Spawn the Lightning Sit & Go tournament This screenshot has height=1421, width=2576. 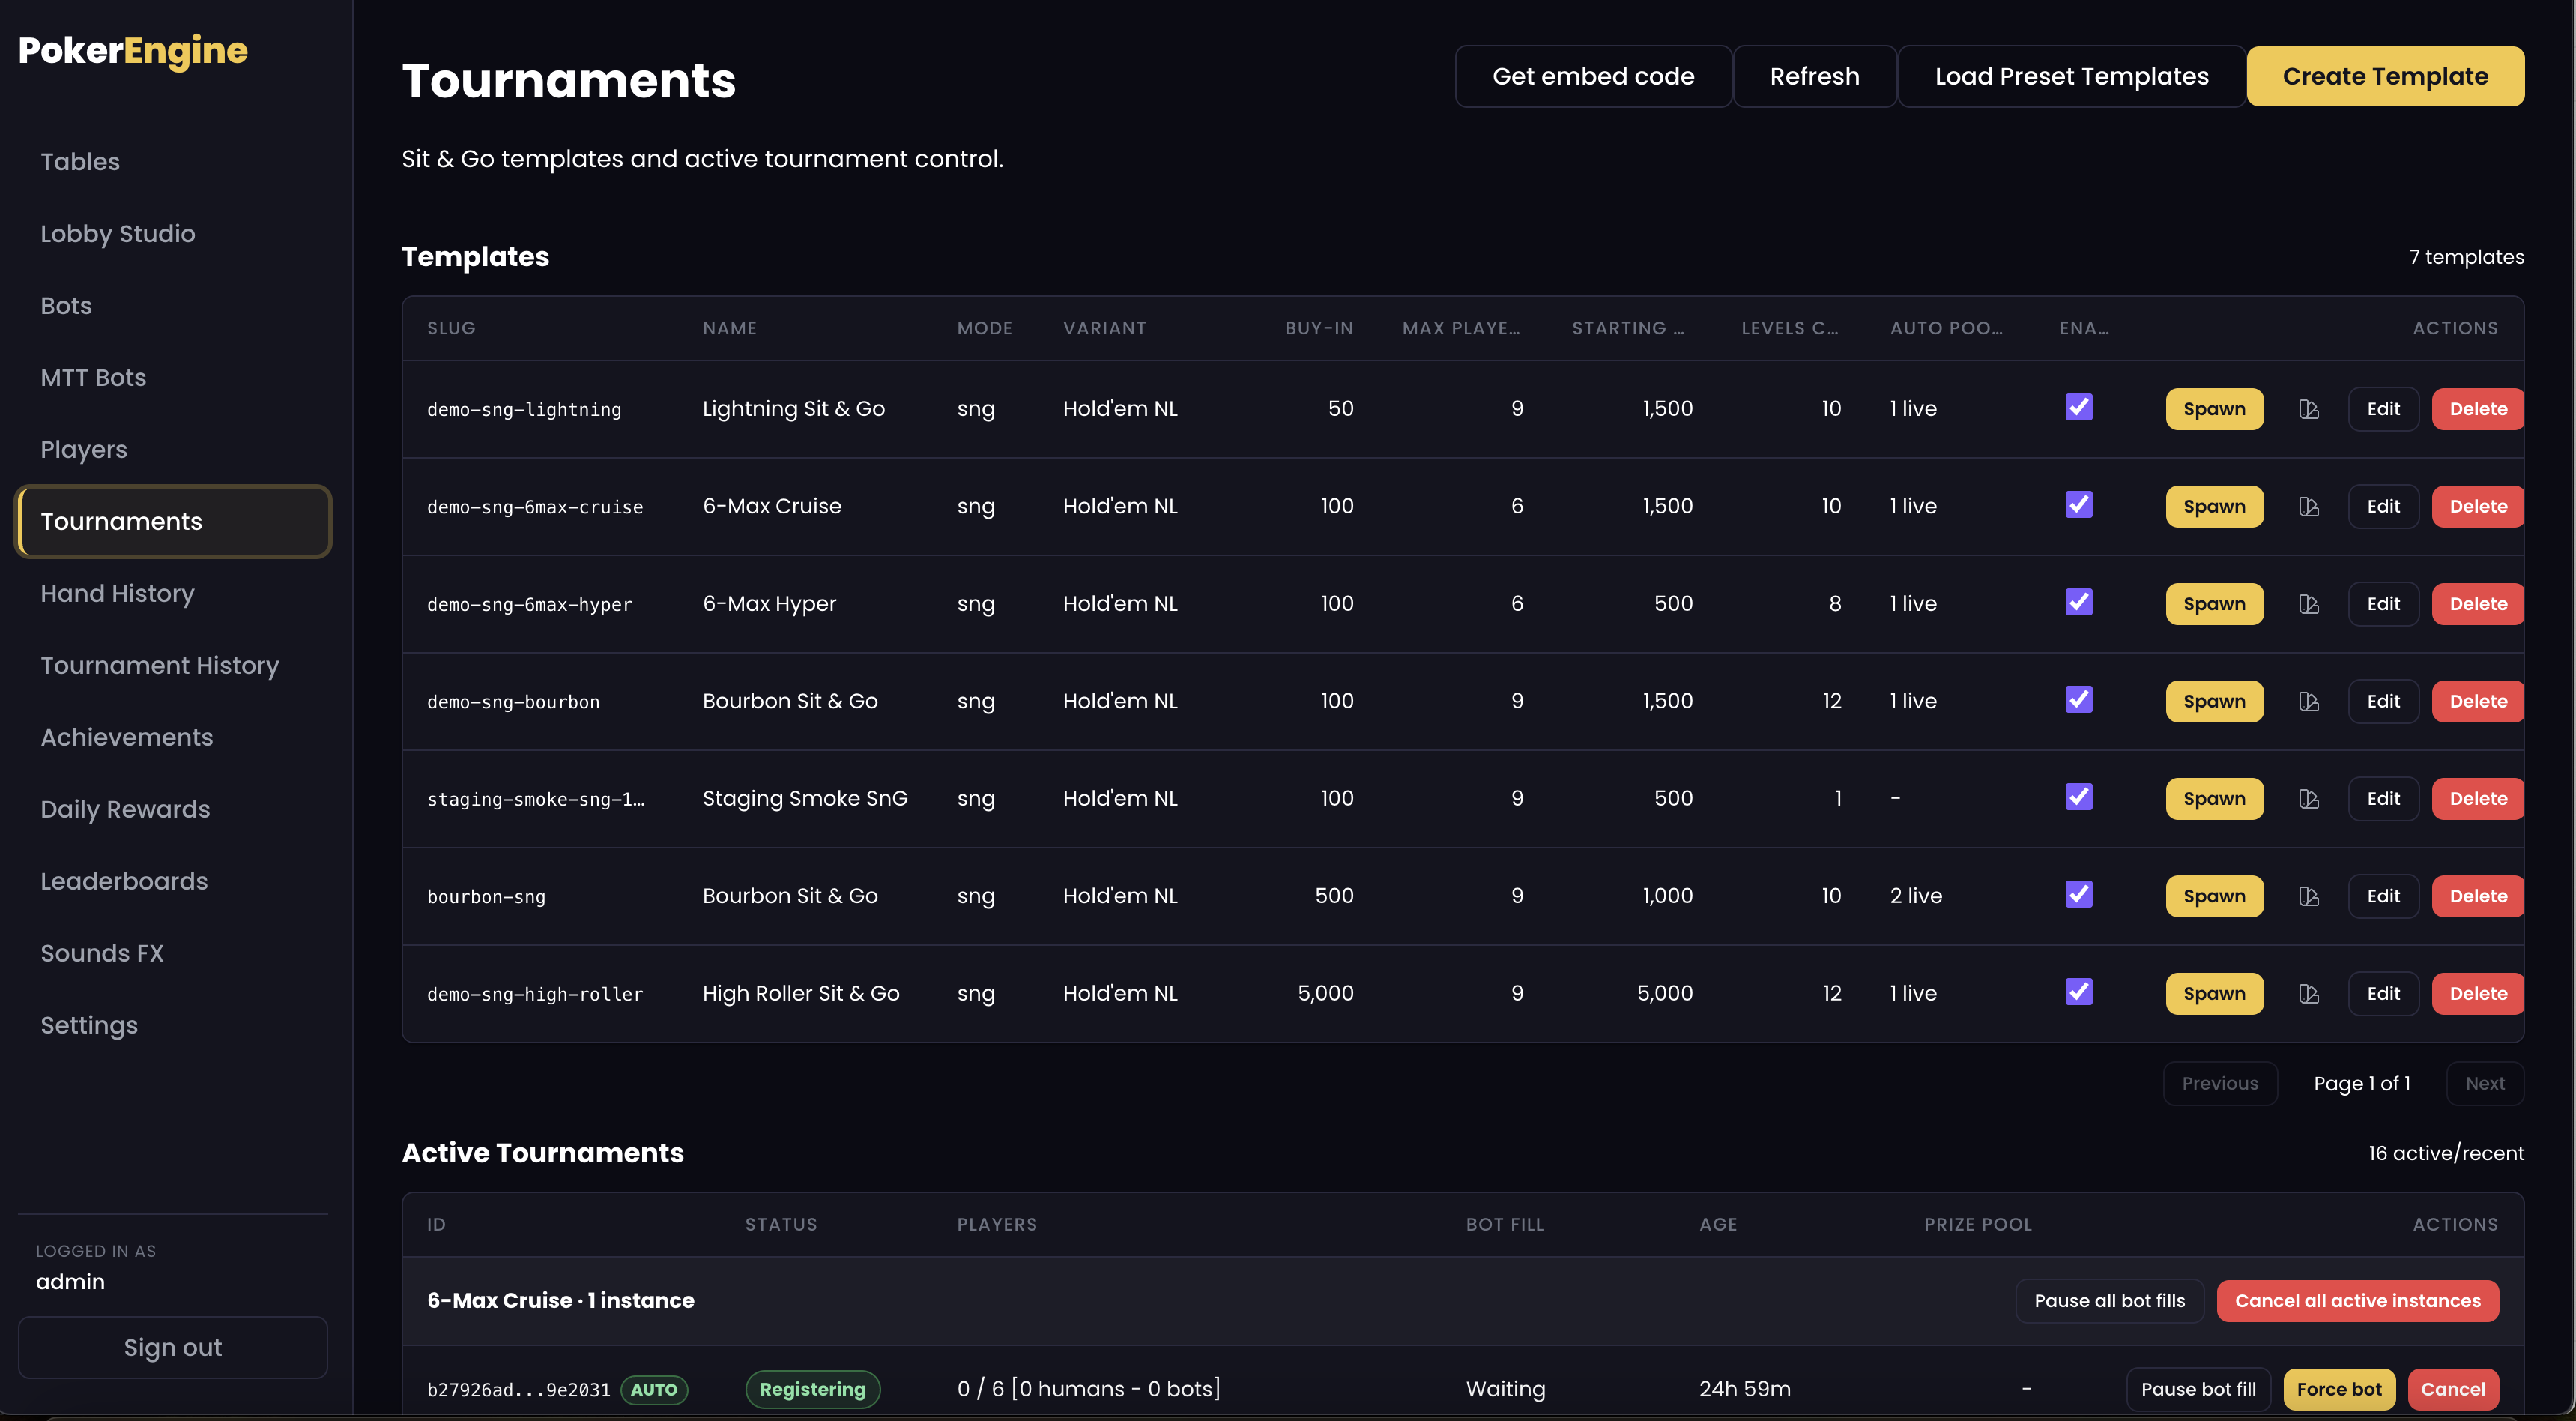tap(2214, 409)
